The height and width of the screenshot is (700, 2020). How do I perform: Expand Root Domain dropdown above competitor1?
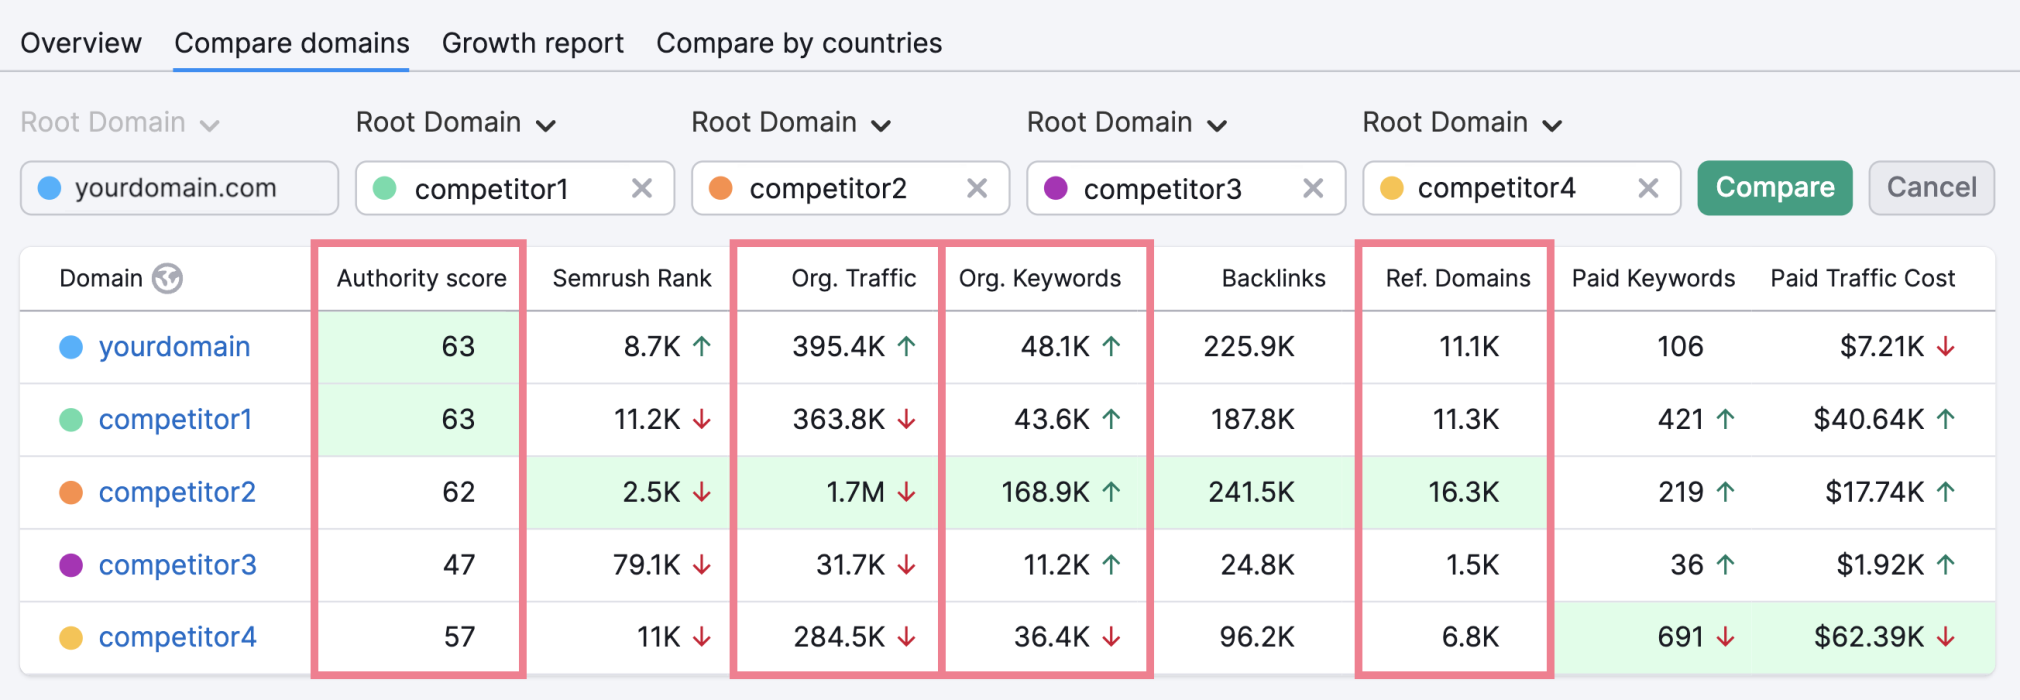456,123
